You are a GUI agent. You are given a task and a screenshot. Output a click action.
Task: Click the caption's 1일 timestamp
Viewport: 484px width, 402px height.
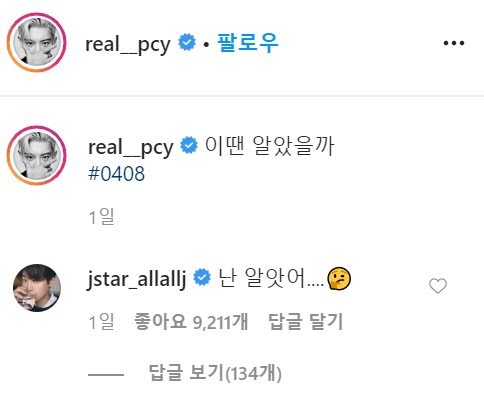[101, 217]
